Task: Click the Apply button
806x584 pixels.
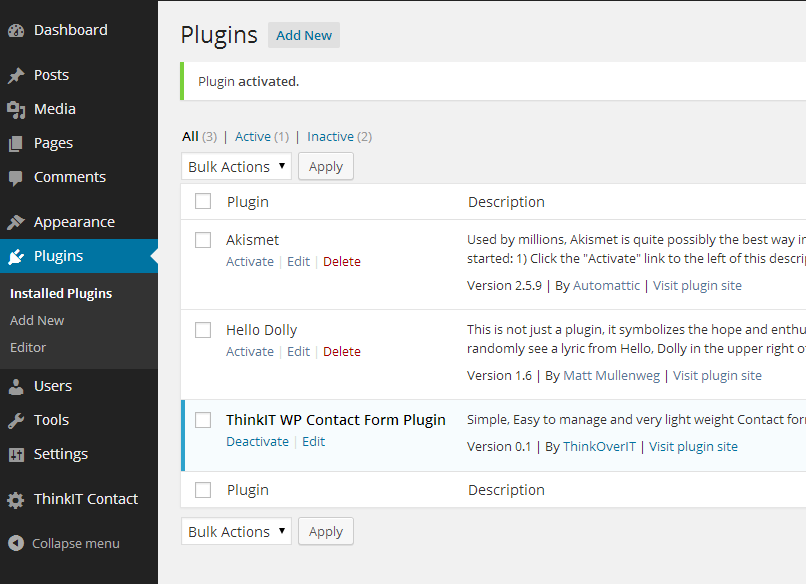Action: 325,166
